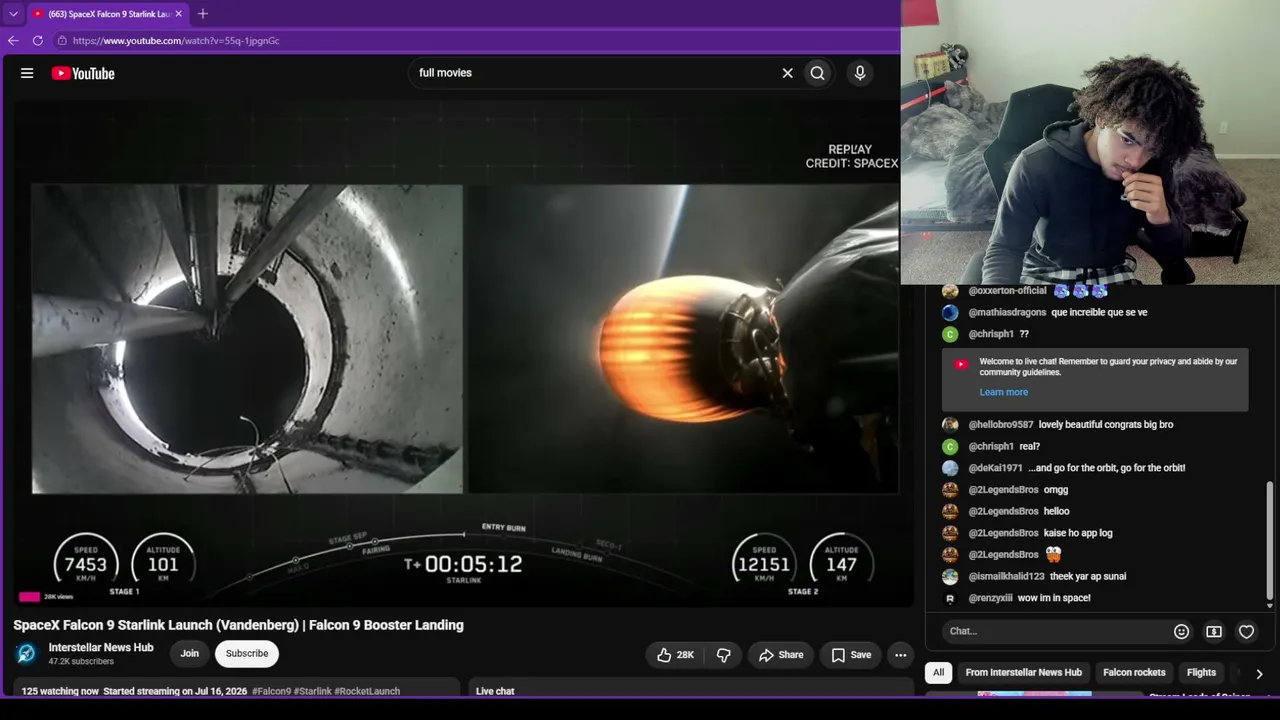Screen dimensions: 1280x720
Task: Select @ismailkhalid123 in live chat
Action: (x=1006, y=577)
